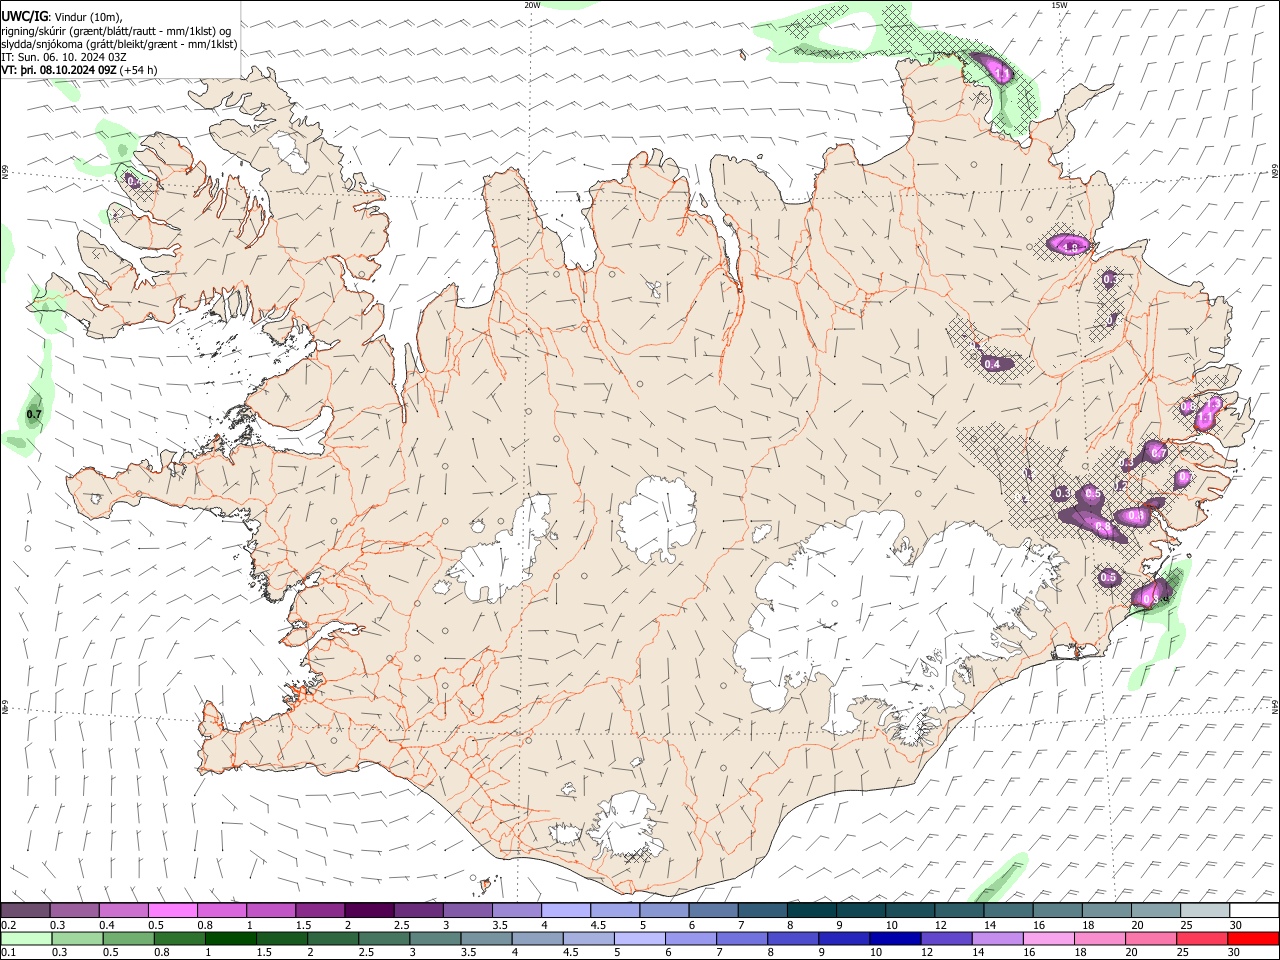Pick upper legend teal swatch between 8 and 9
The height and width of the screenshot is (960, 1280).
pyautogui.click(x=812, y=910)
